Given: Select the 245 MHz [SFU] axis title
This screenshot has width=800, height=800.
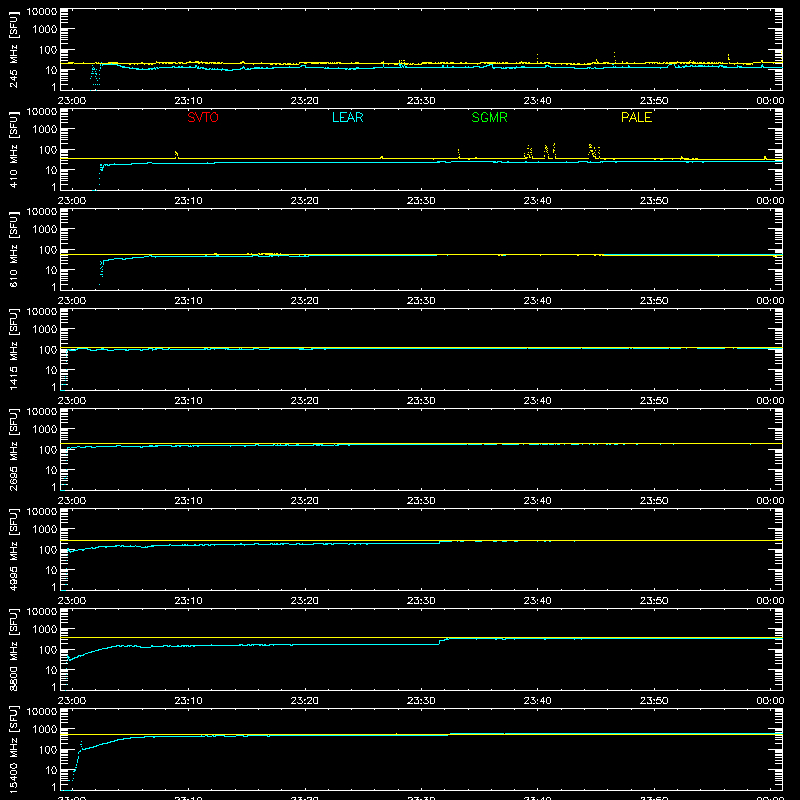Looking at the screenshot, I should pyautogui.click(x=13, y=50).
